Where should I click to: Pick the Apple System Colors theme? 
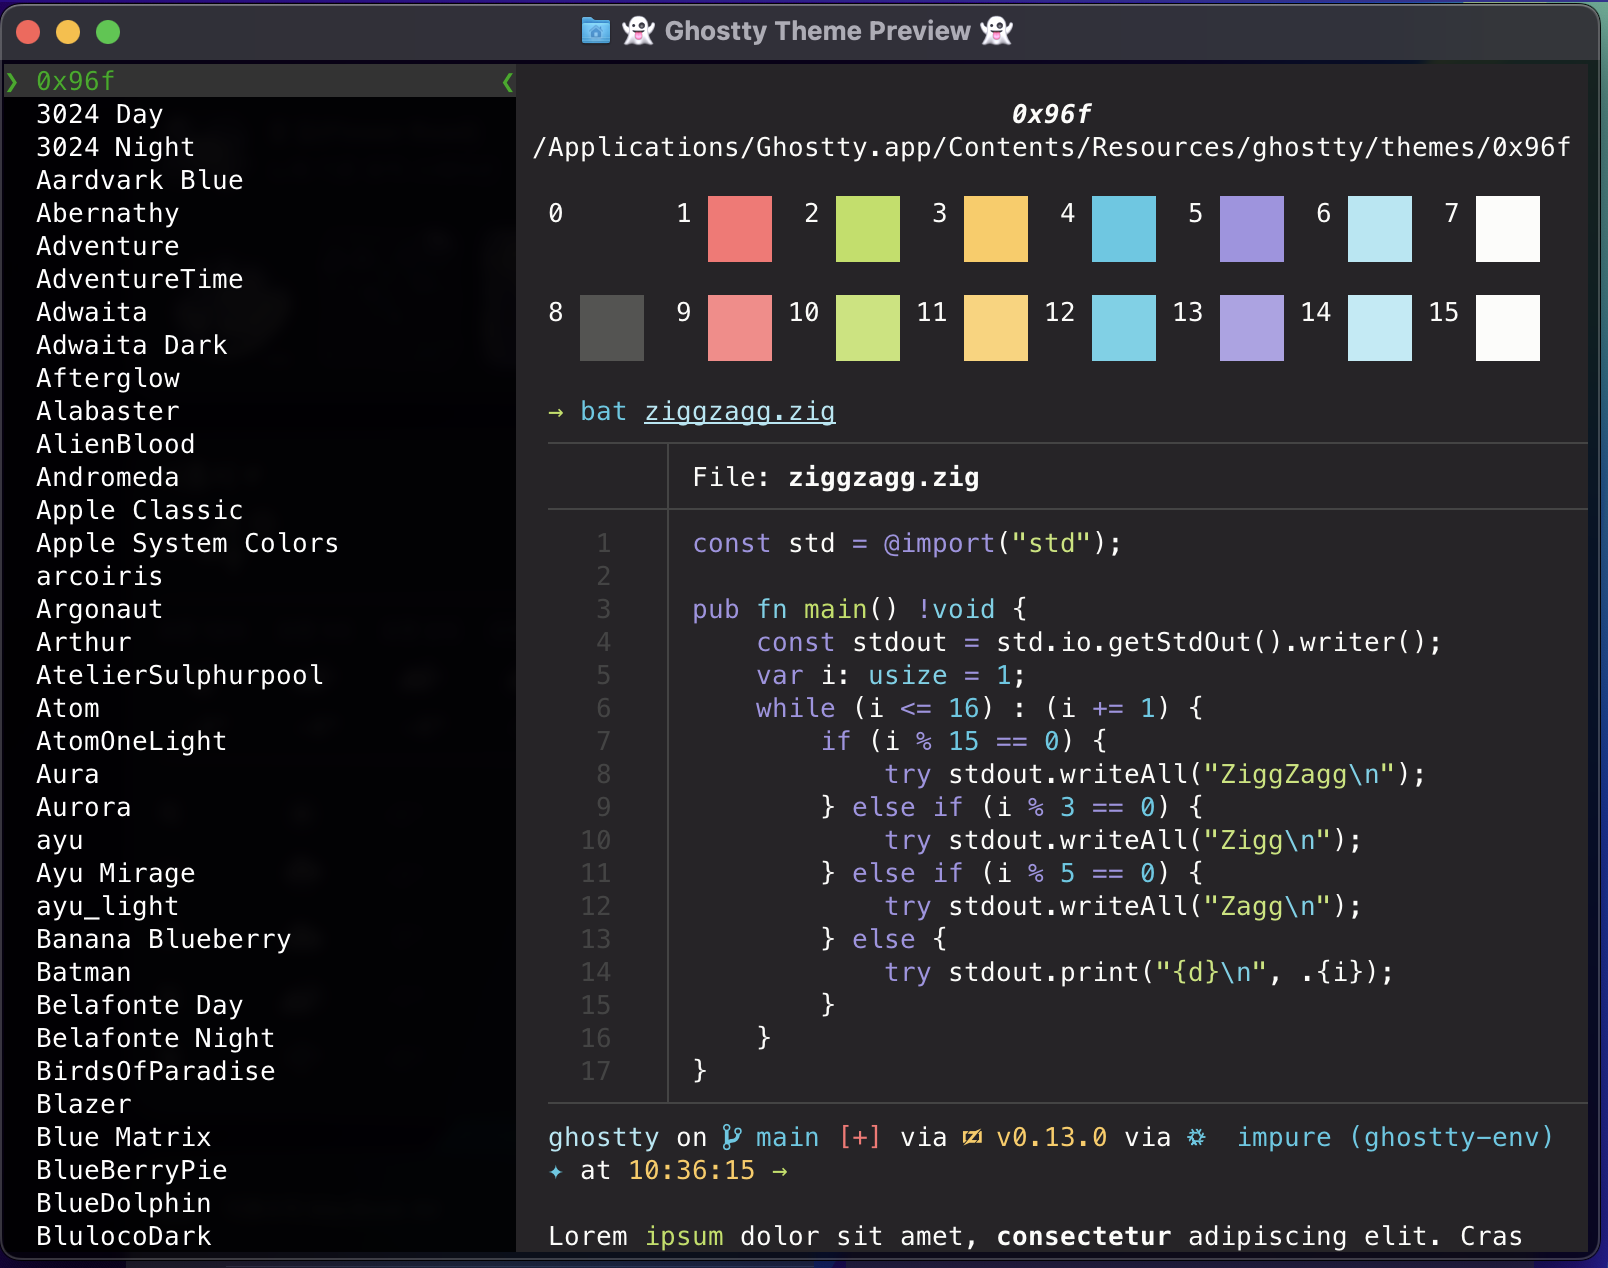tap(187, 543)
